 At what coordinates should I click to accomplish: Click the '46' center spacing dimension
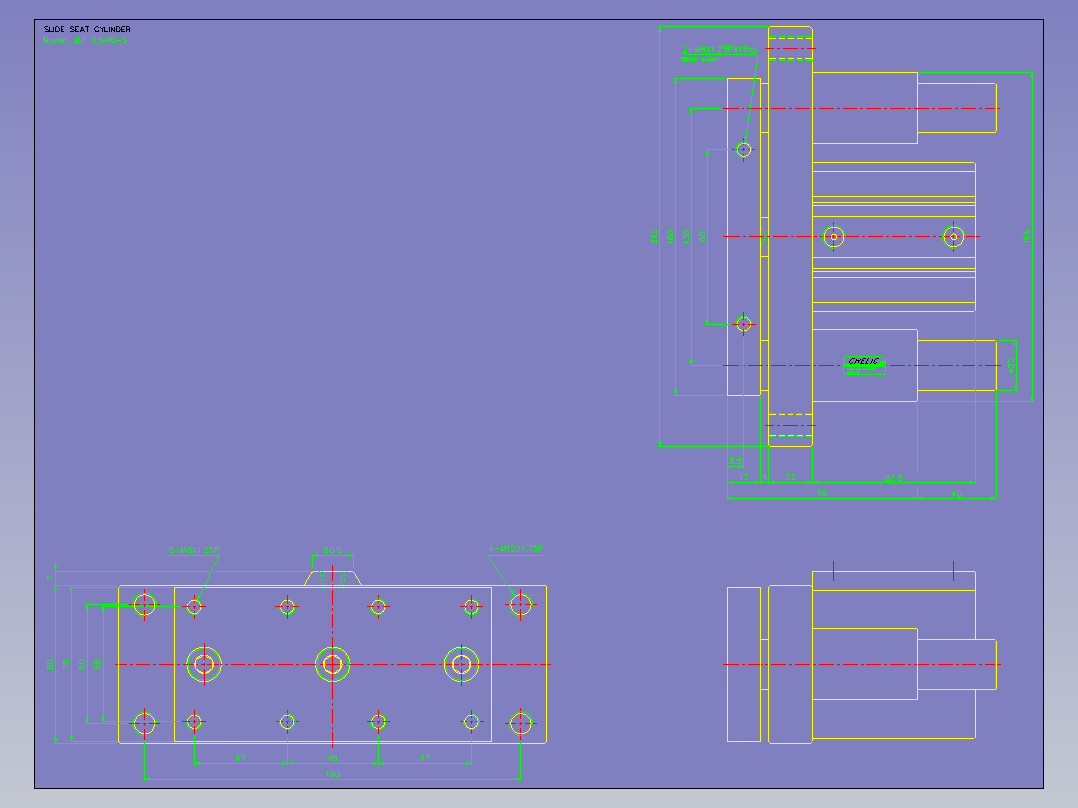pyautogui.click(x=333, y=758)
